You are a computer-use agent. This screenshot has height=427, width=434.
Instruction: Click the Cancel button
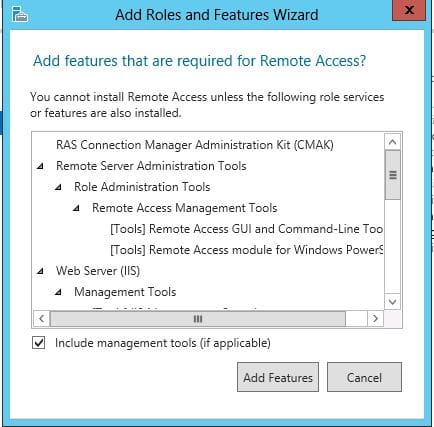364,377
